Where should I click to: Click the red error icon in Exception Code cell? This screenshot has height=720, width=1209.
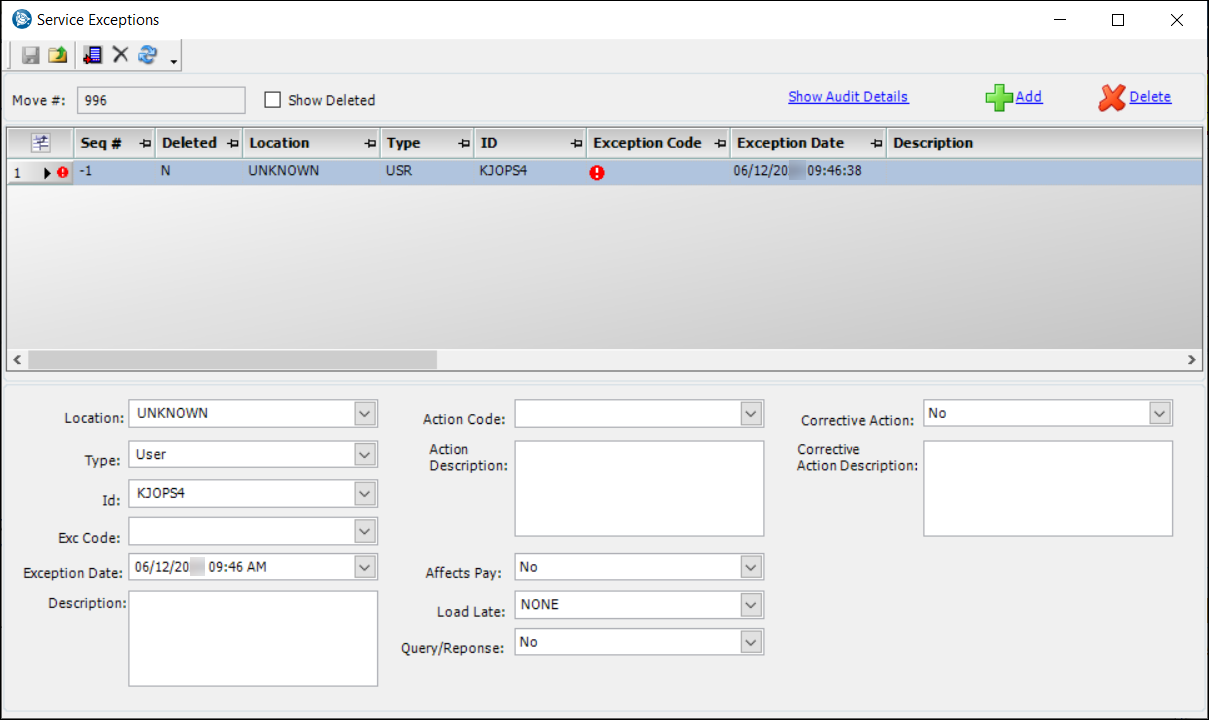click(597, 172)
